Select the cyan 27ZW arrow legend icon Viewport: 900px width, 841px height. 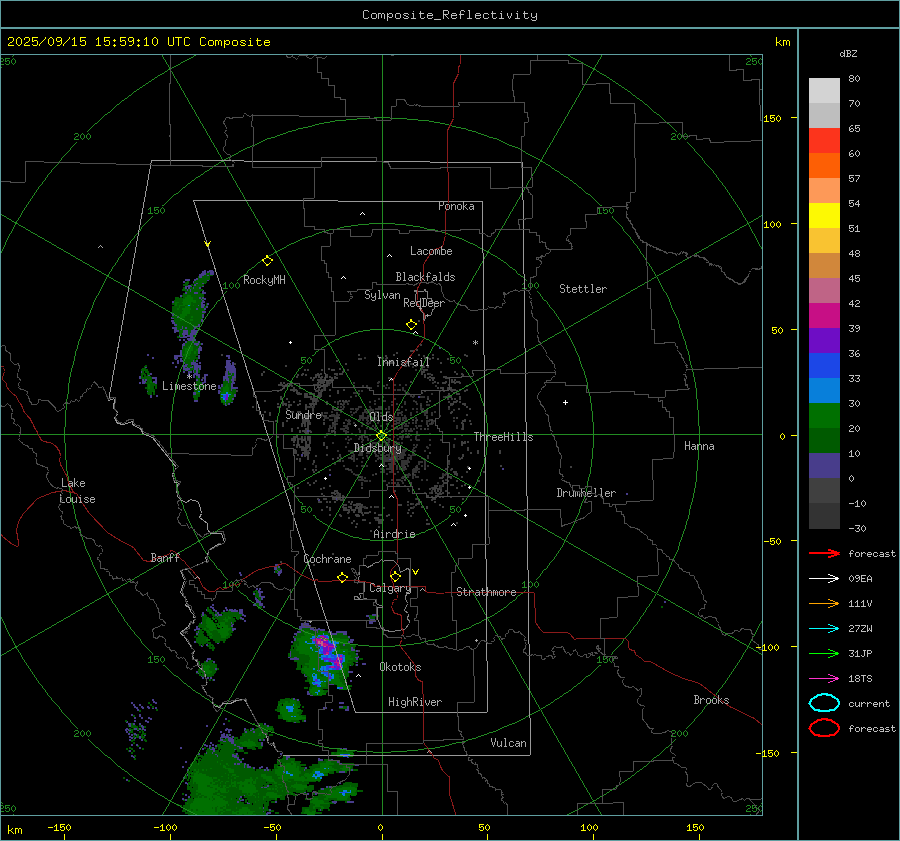click(824, 629)
